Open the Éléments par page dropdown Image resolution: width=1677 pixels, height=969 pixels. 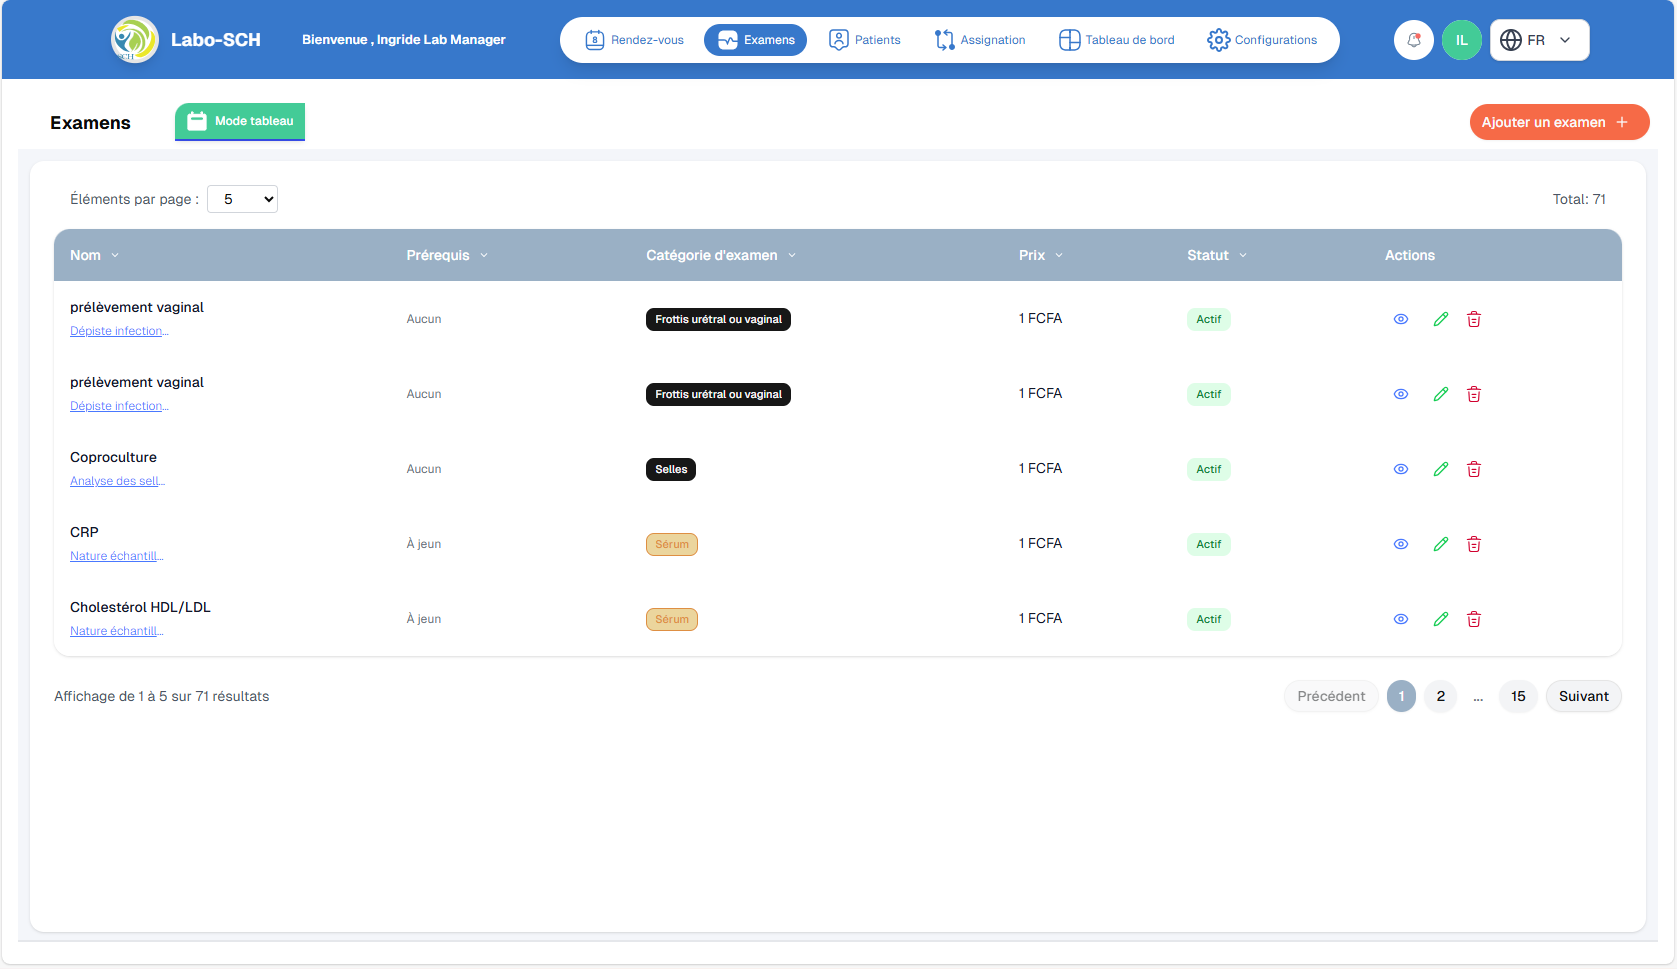(242, 199)
